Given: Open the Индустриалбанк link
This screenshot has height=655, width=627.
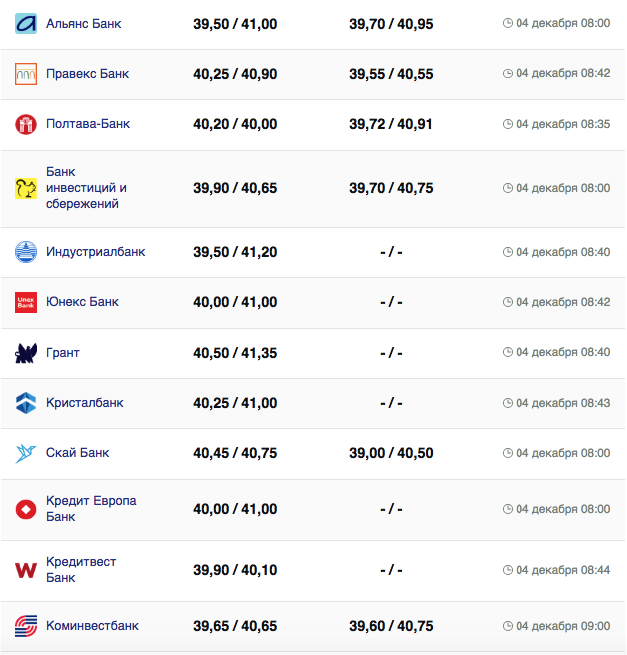Looking at the screenshot, I should point(96,252).
